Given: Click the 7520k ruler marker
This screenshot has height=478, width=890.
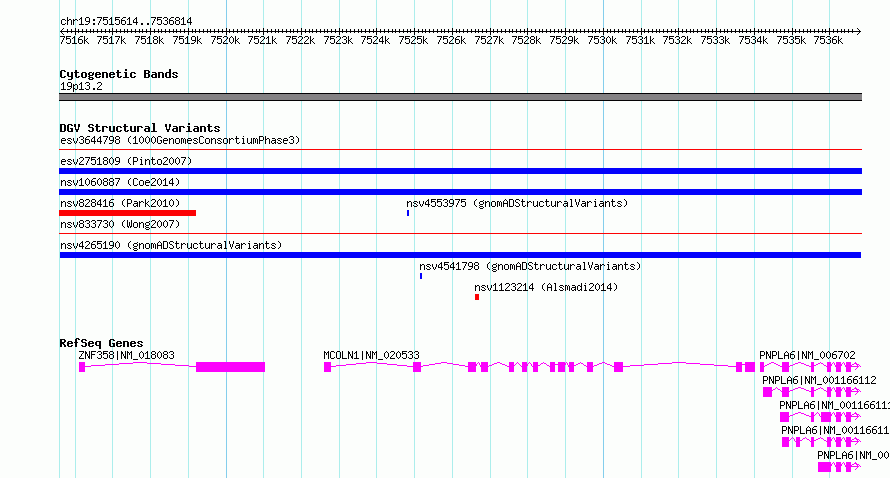Looking at the screenshot, I should pos(225,40).
